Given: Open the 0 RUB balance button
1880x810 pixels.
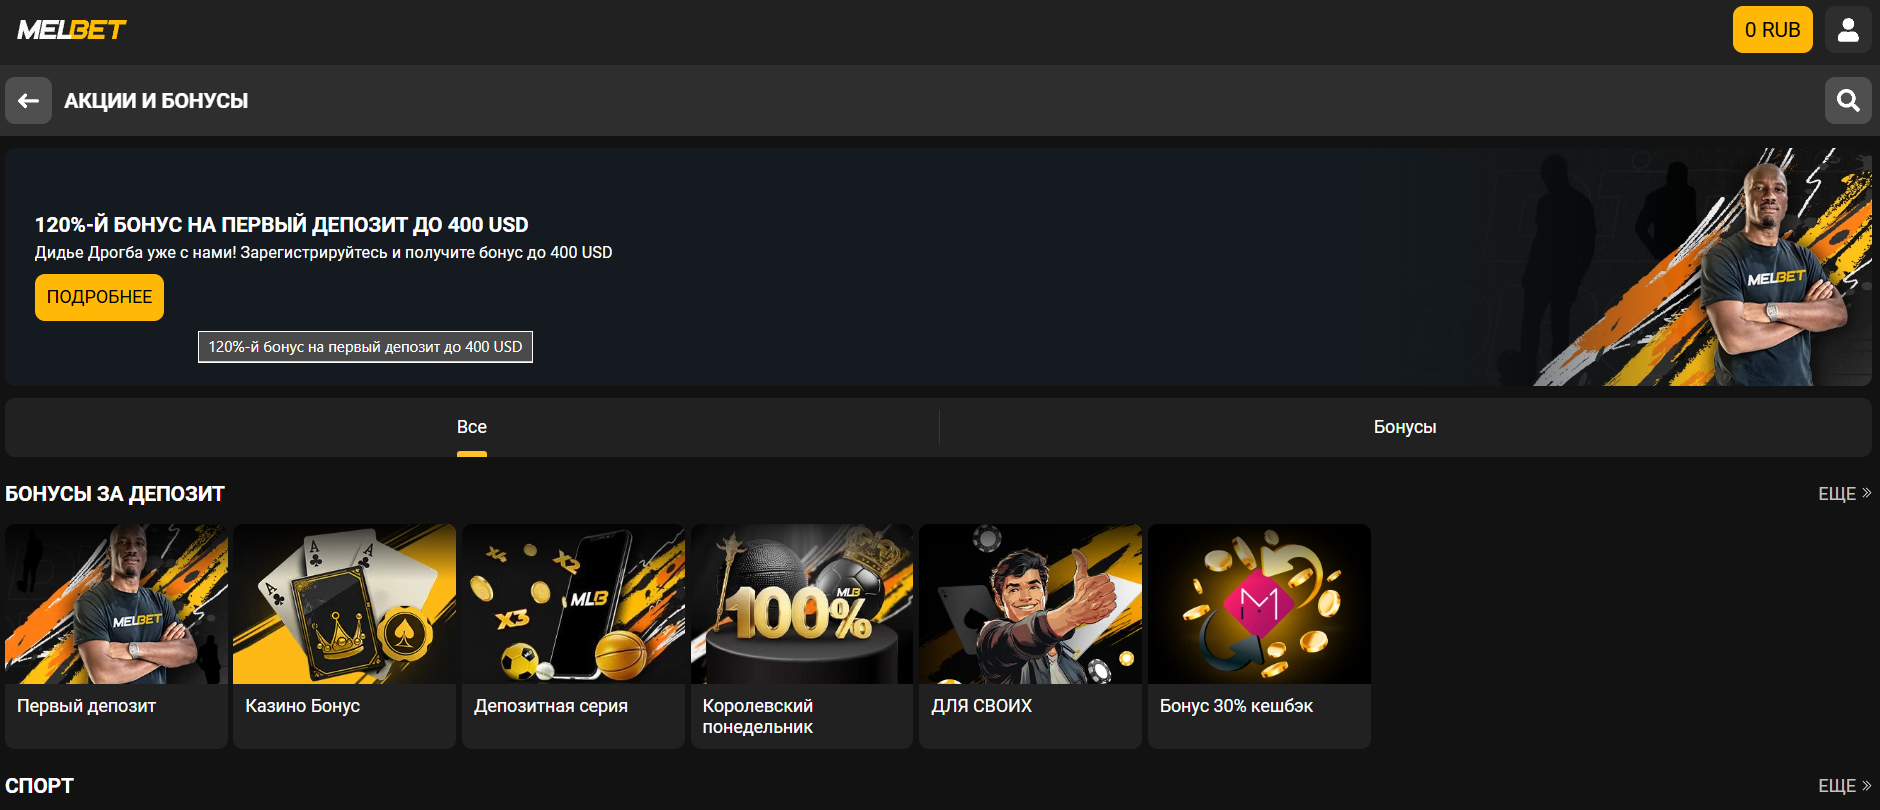Looking at the screenshot, I should pyautogui.click(x=1772, y=30).
